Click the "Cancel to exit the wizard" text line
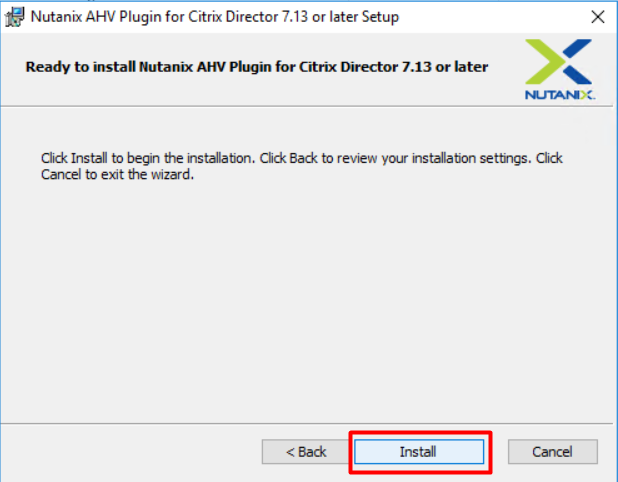Image resolution: width=618 pixels, height=482 pixels. [116, 175]
